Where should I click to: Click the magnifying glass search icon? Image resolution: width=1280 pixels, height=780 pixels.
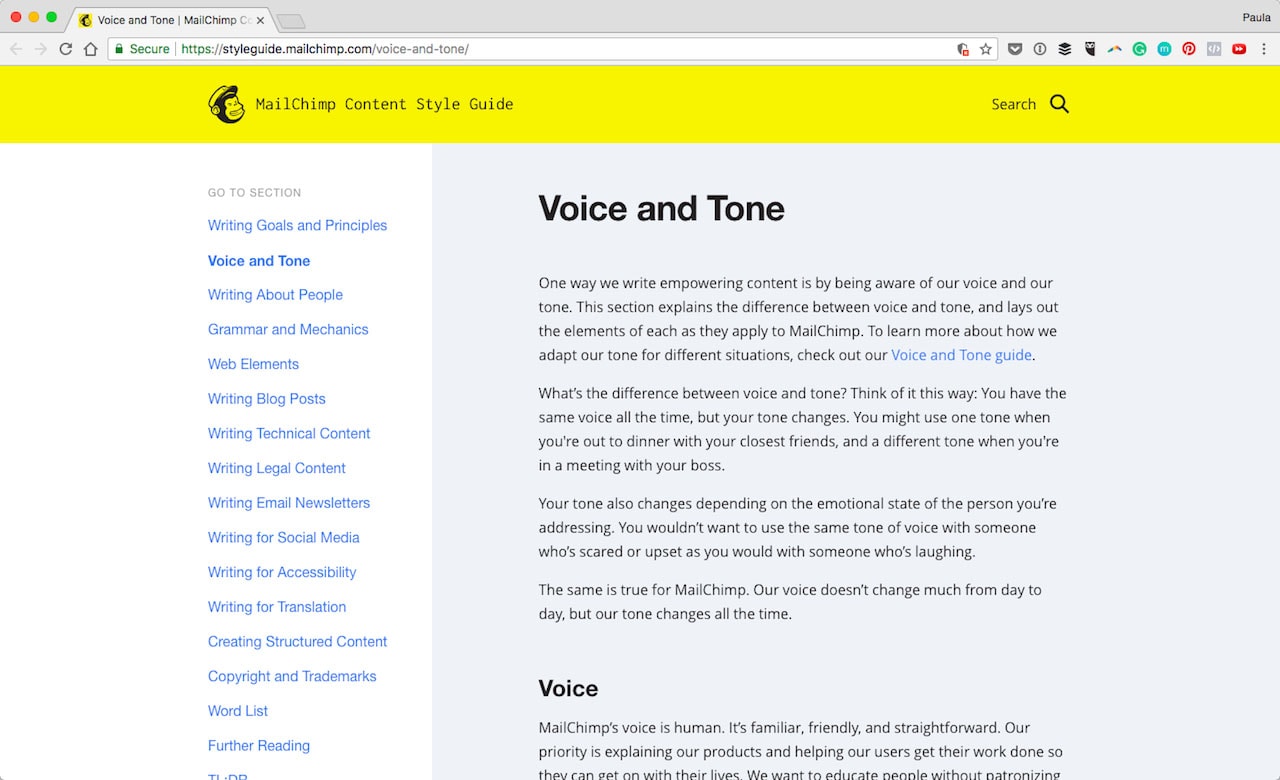(x=1060, y=104)
